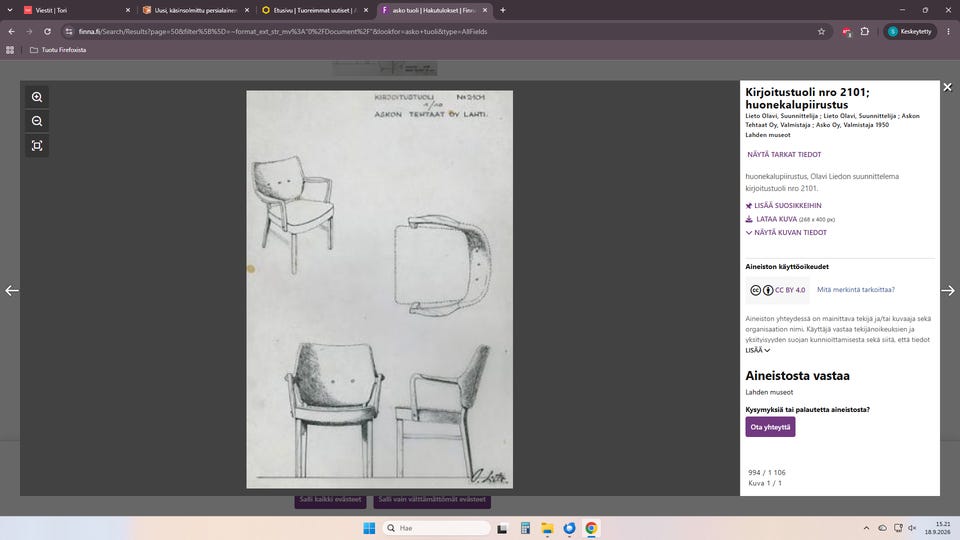
Task: Open the Keskeytetty profile button
Action: coord(910,31)
